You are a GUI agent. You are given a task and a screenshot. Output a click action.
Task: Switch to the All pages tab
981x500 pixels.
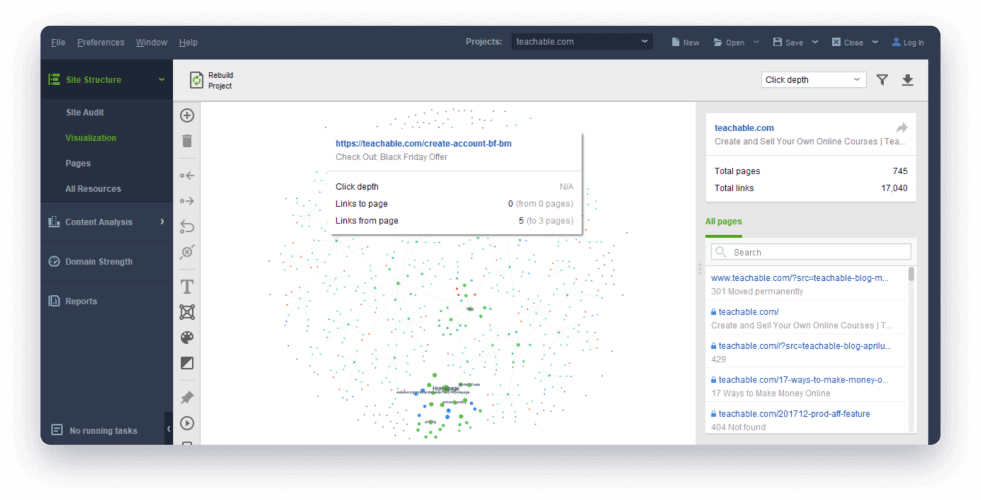723,222
